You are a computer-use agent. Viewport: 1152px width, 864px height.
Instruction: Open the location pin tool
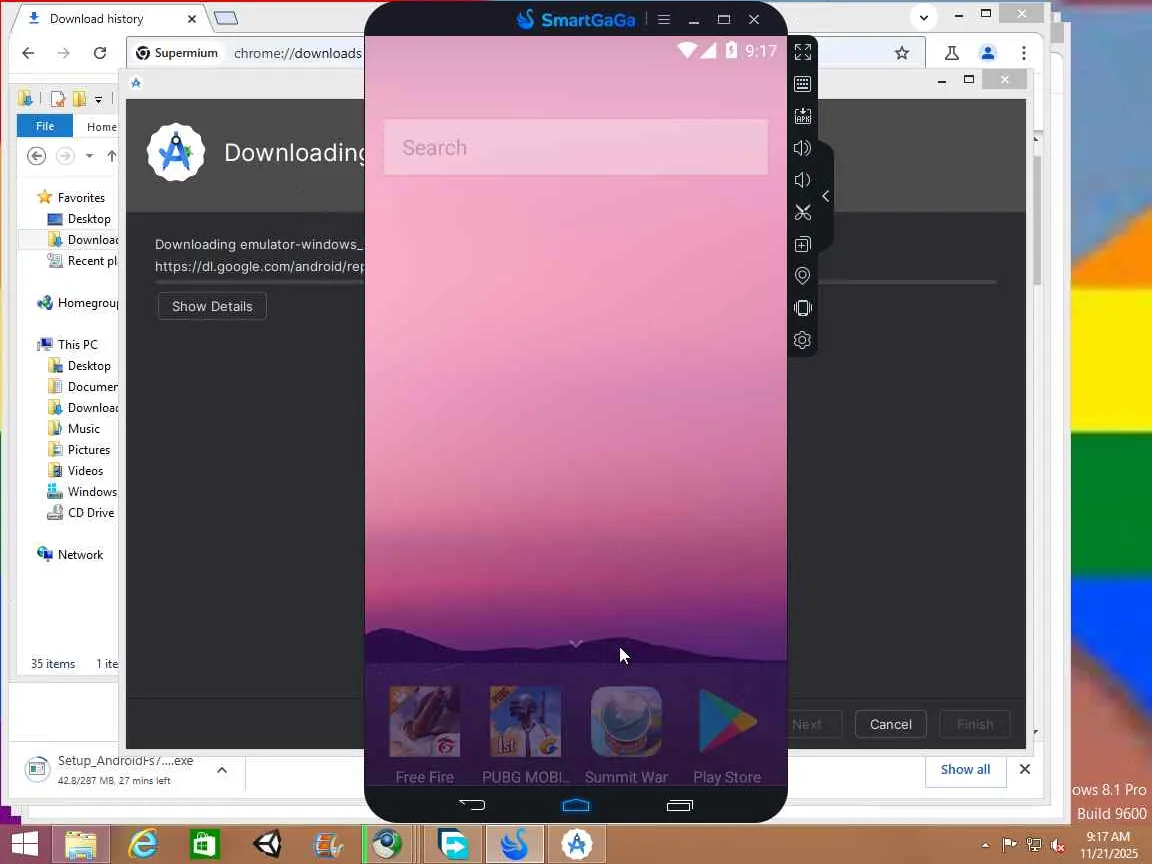point(802,276)
